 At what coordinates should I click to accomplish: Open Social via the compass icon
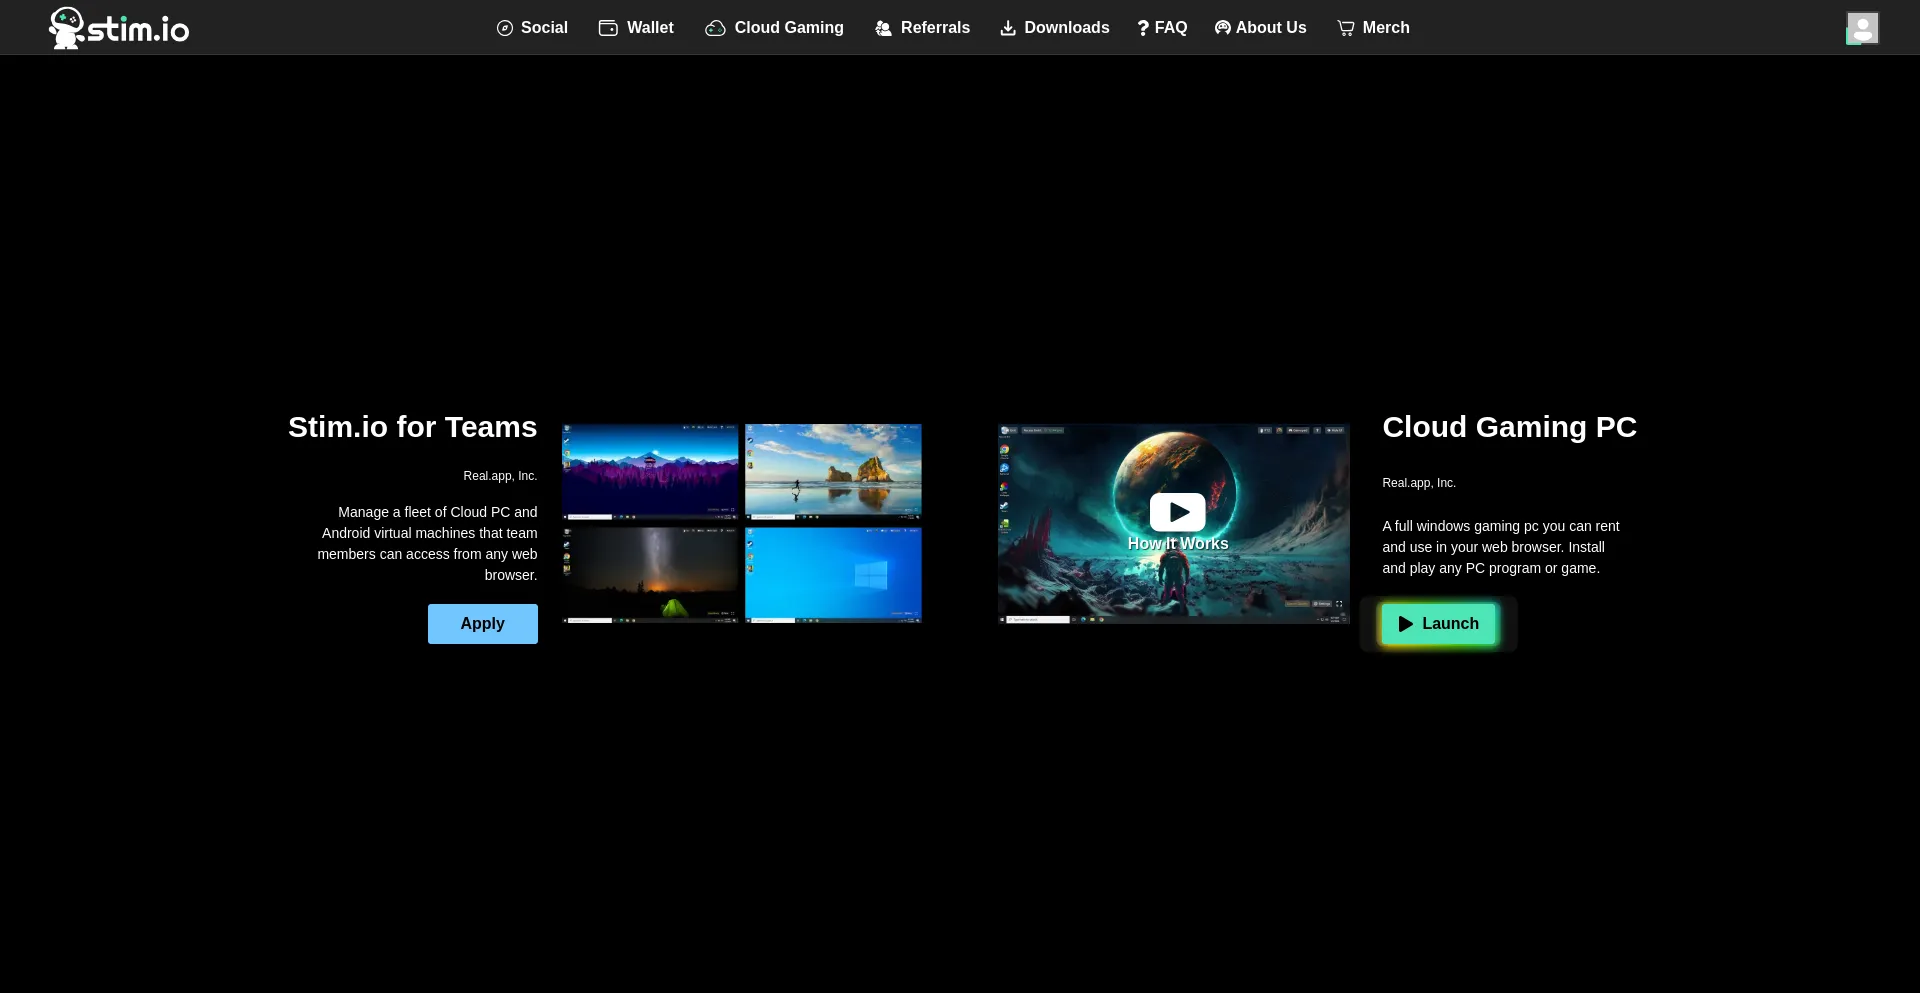505,28
